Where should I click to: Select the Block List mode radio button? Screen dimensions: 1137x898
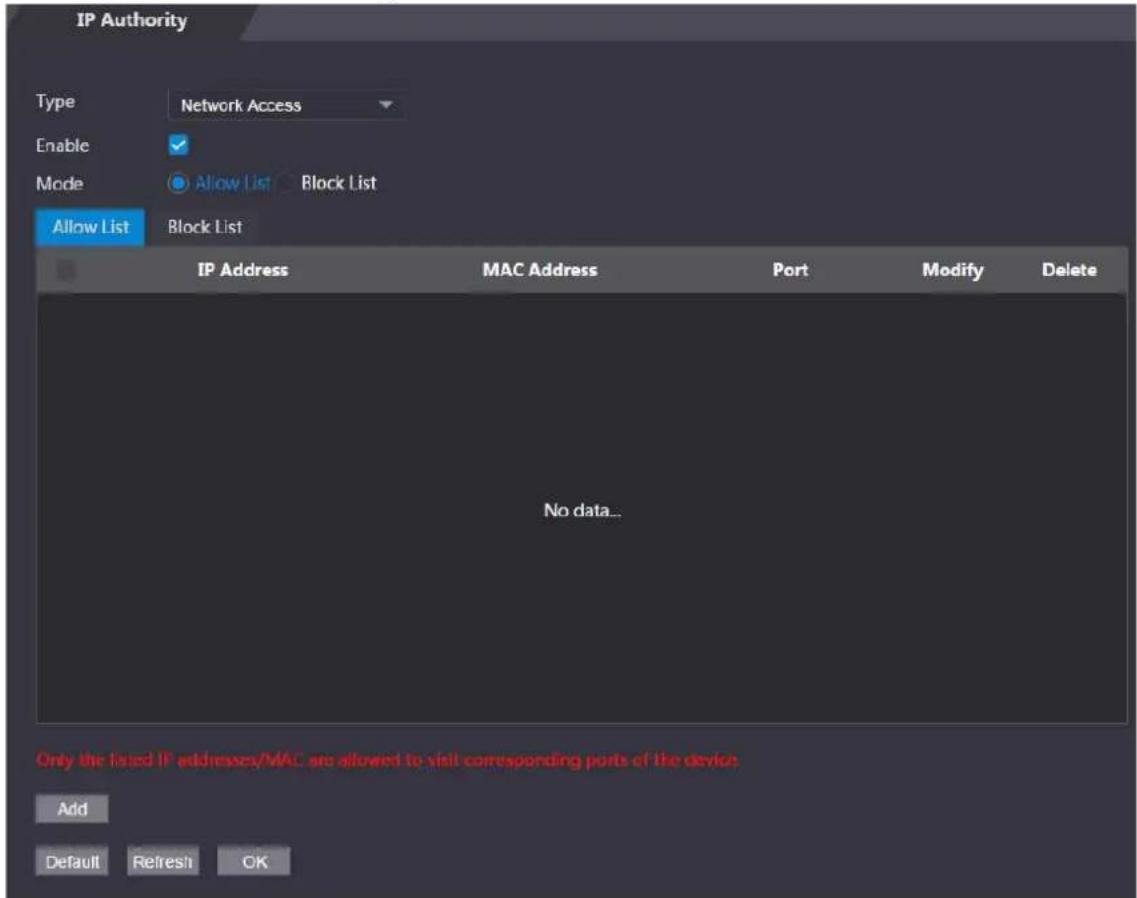pos(286,183)
